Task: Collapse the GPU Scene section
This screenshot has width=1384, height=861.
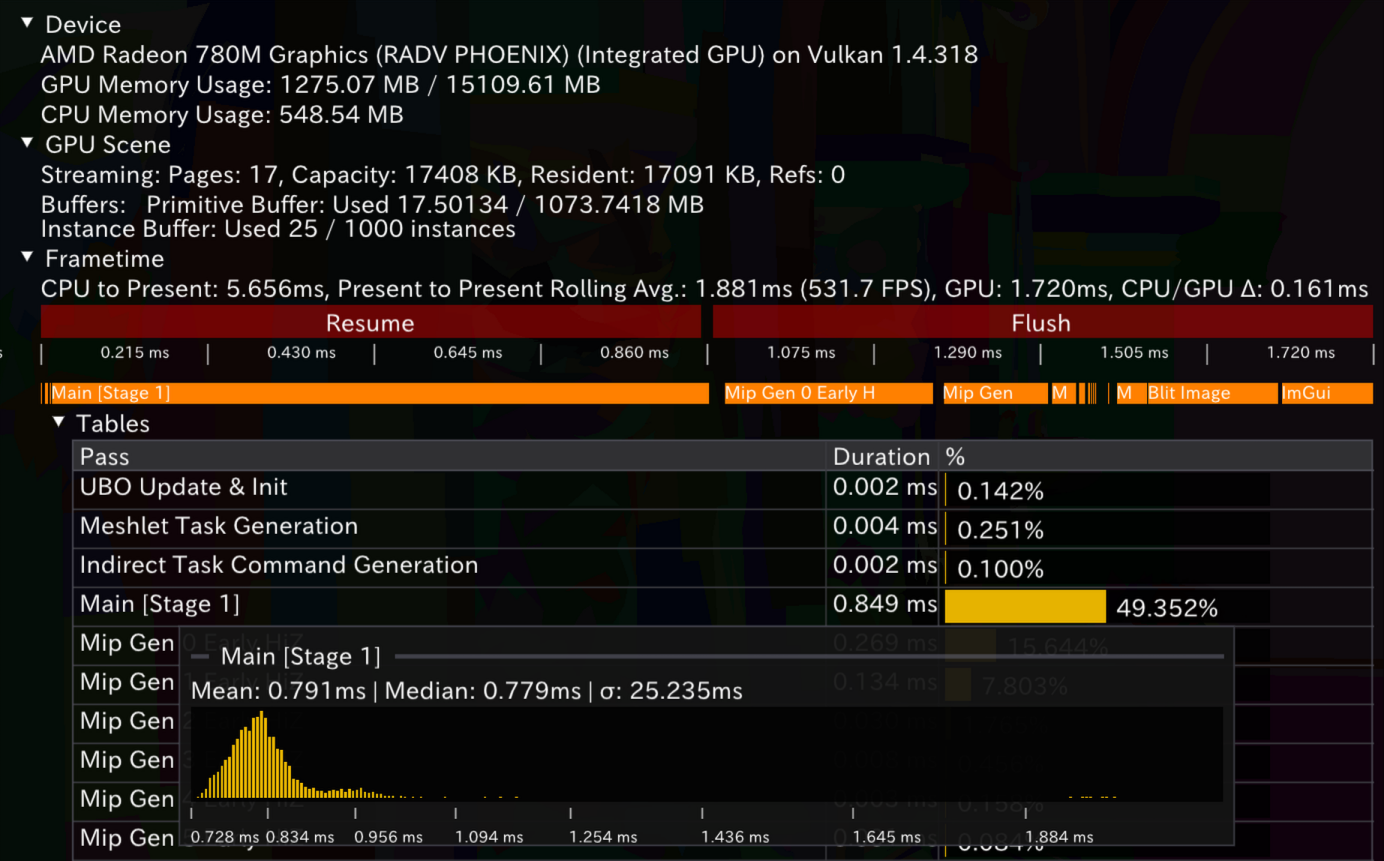Action: (x=27, y=144)
